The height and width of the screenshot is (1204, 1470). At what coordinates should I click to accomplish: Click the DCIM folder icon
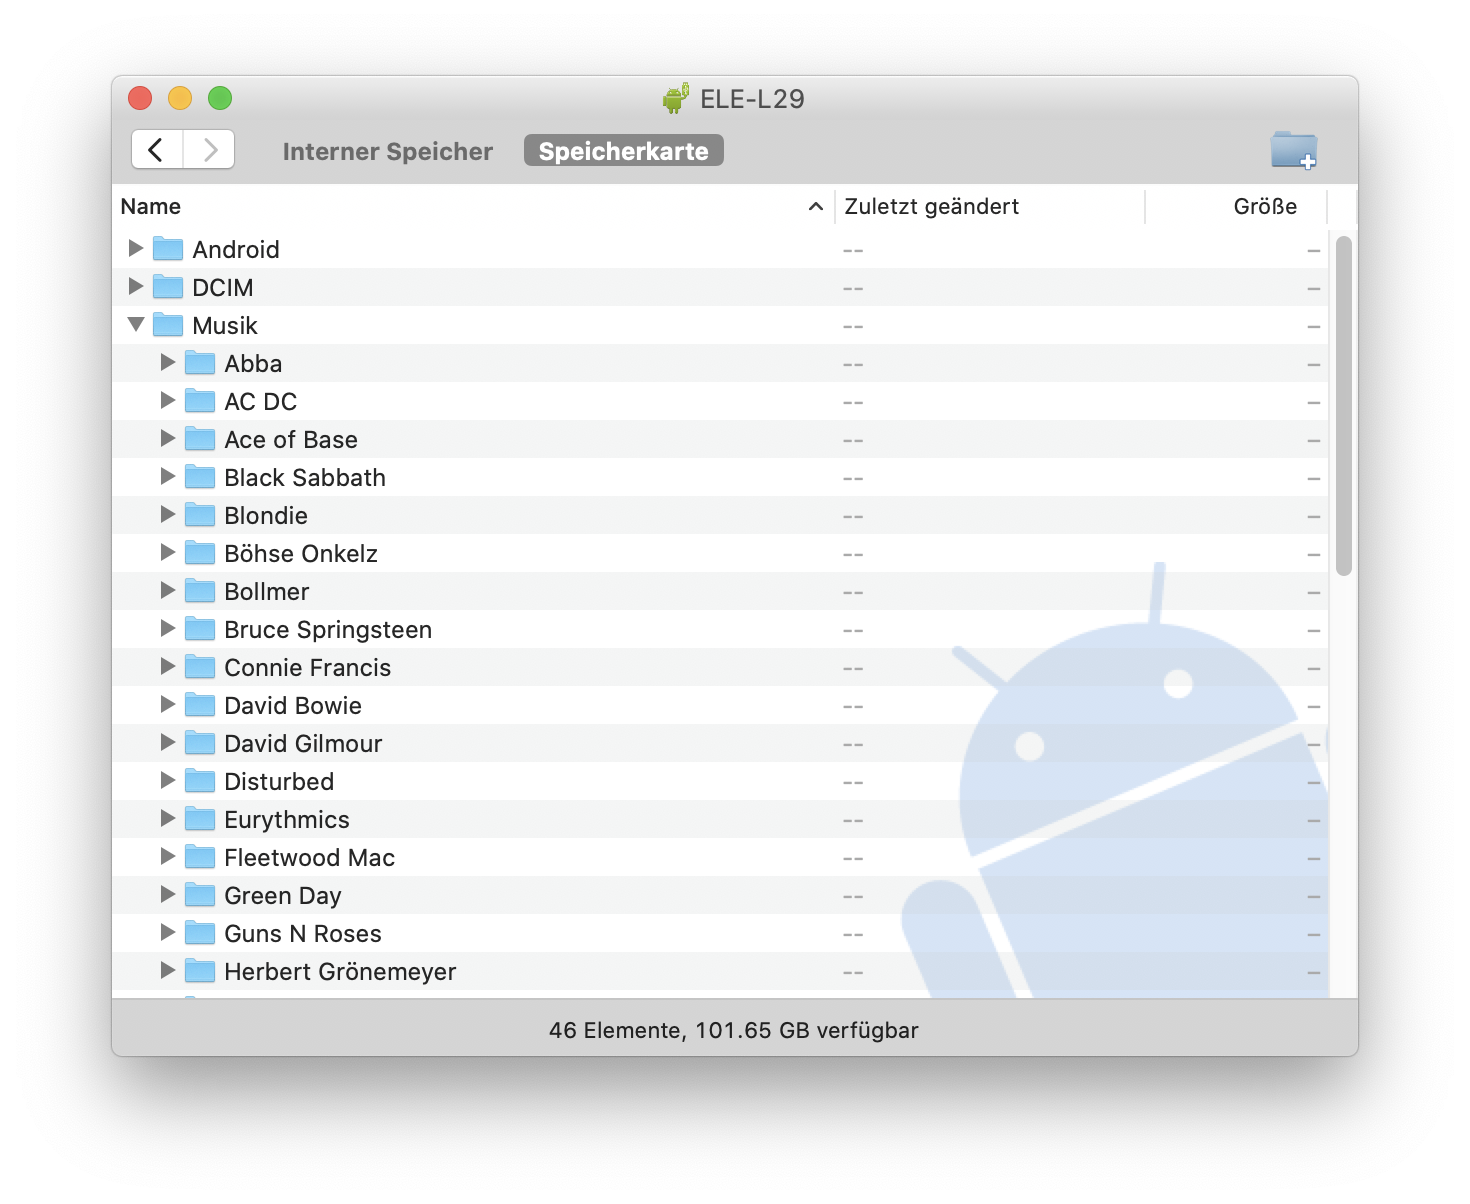coord(168,286)
